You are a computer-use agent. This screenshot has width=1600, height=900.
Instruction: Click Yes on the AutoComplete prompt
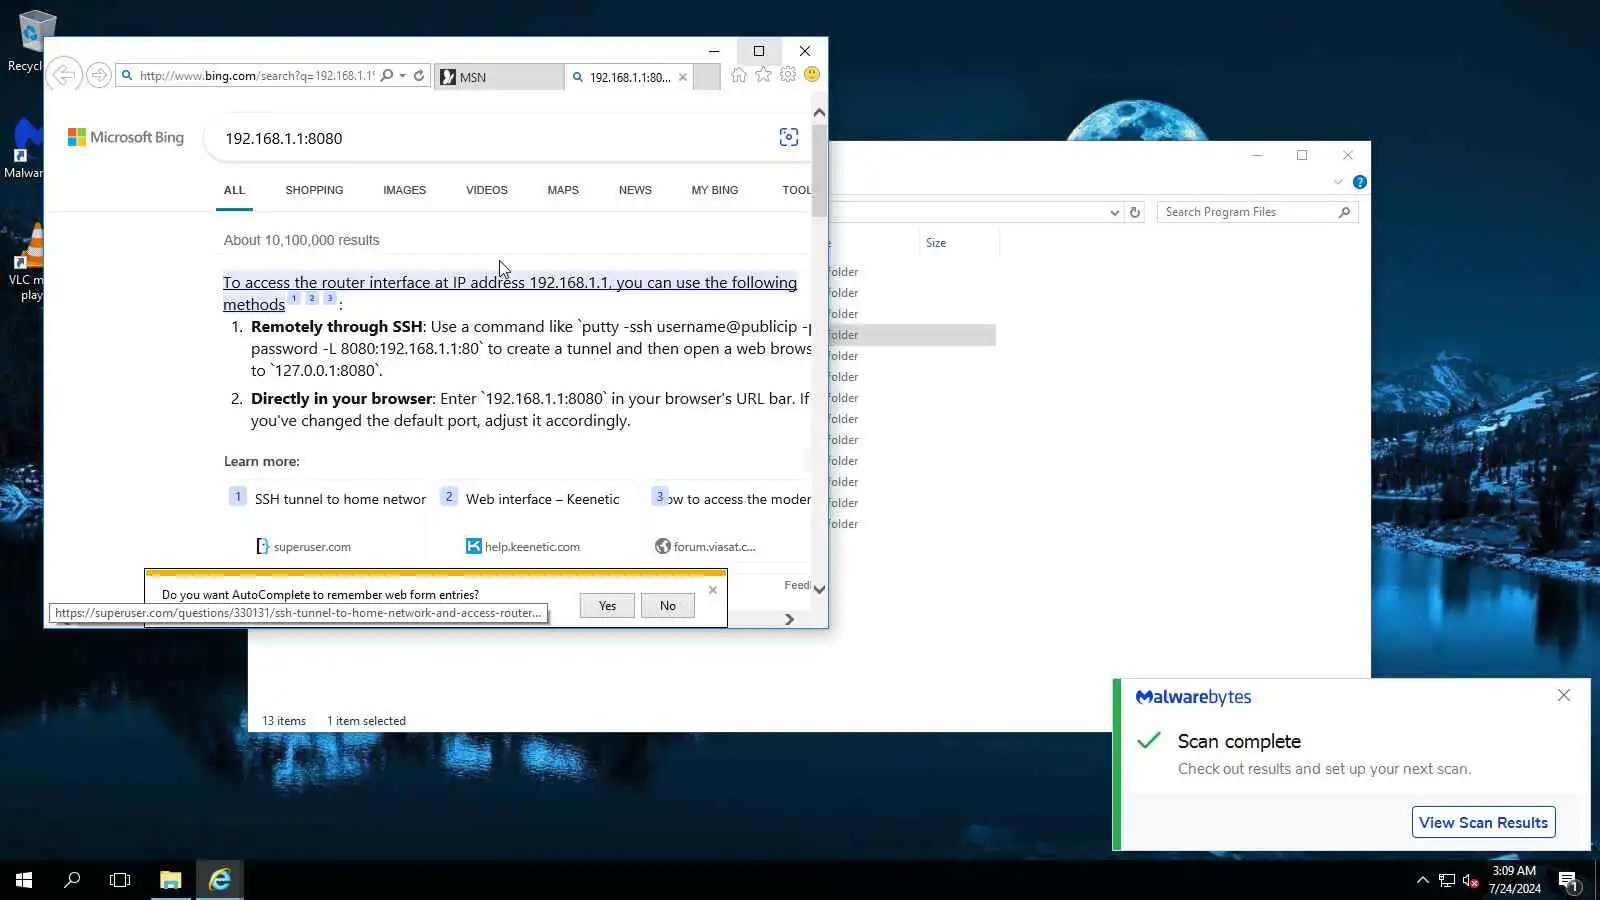tap(607, 605)
